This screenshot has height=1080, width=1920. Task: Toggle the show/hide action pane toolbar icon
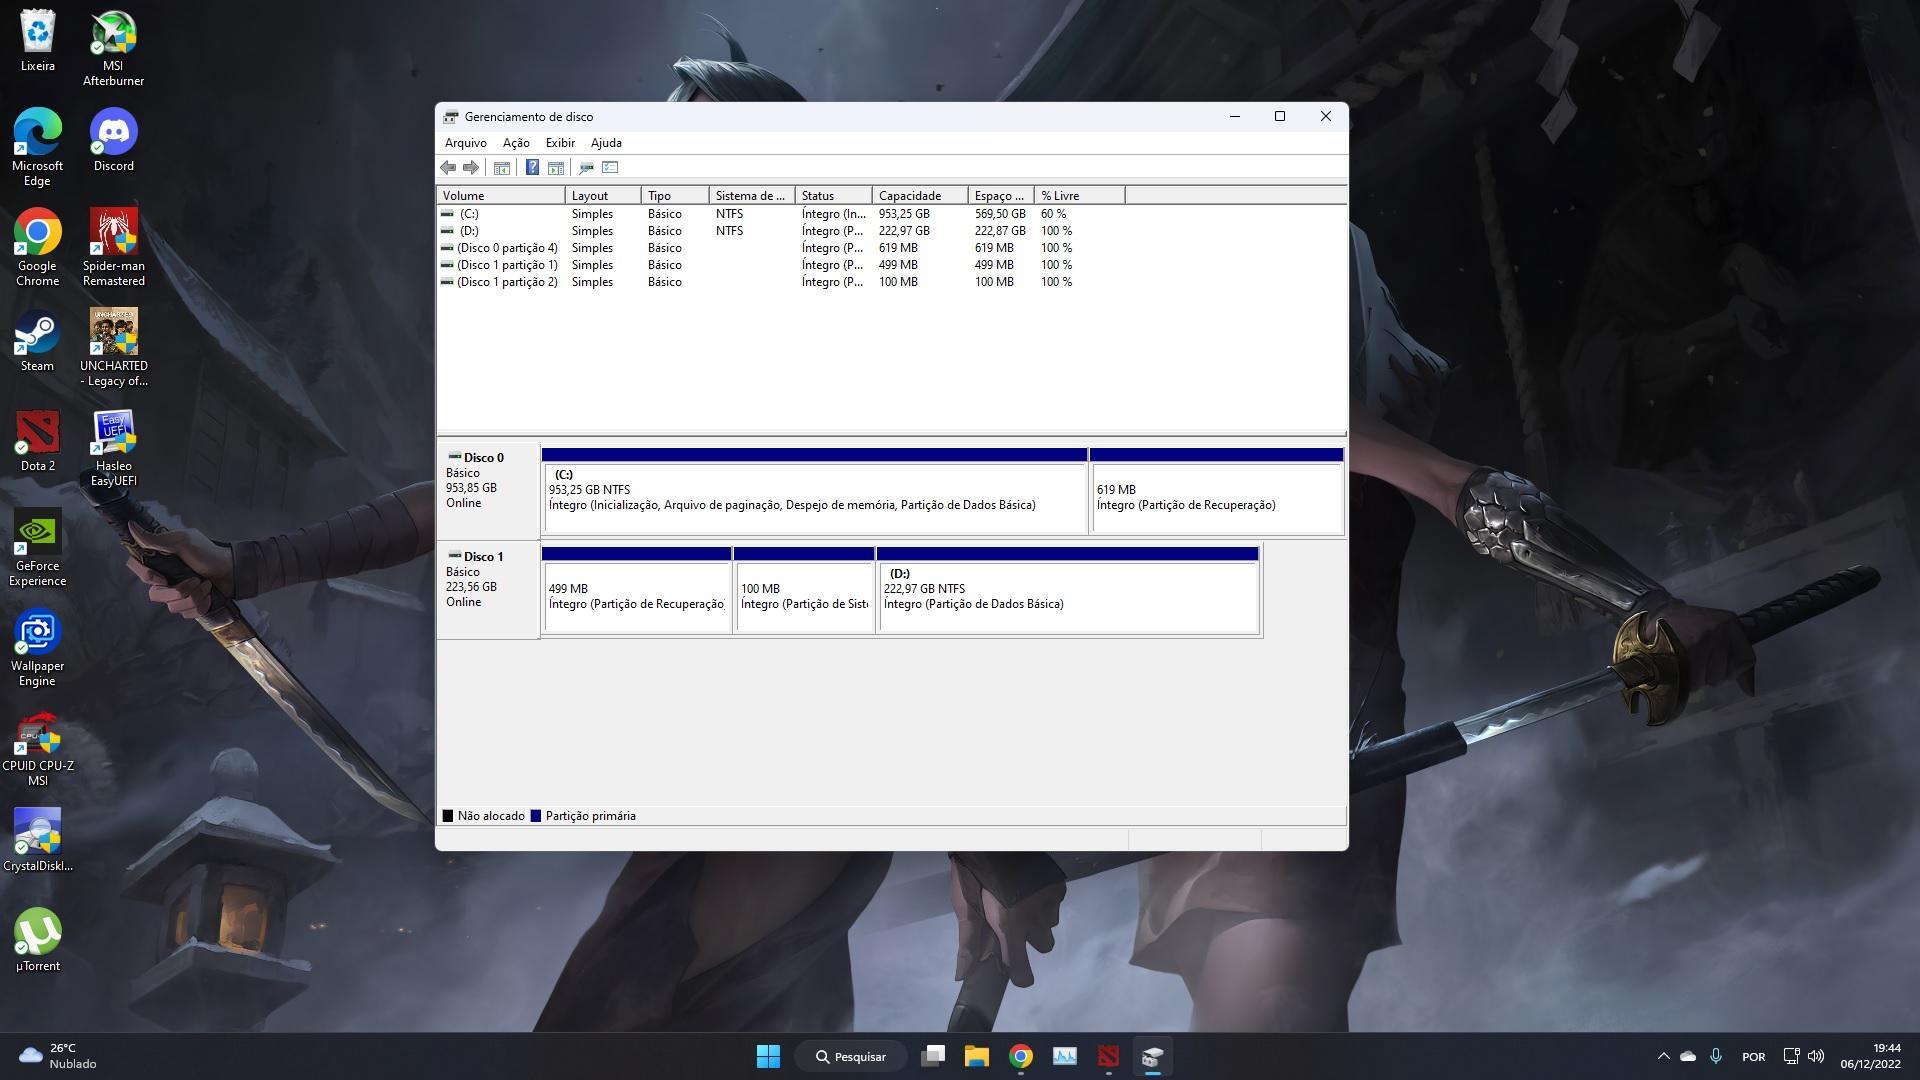556,168
